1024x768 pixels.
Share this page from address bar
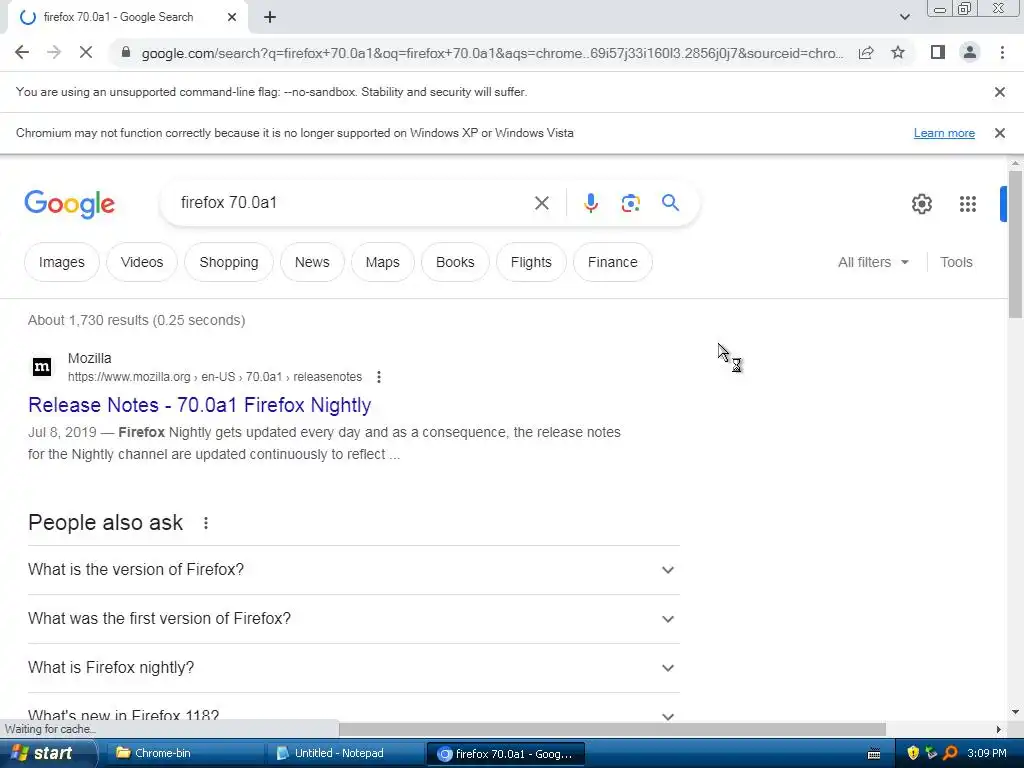coord(866,52)
